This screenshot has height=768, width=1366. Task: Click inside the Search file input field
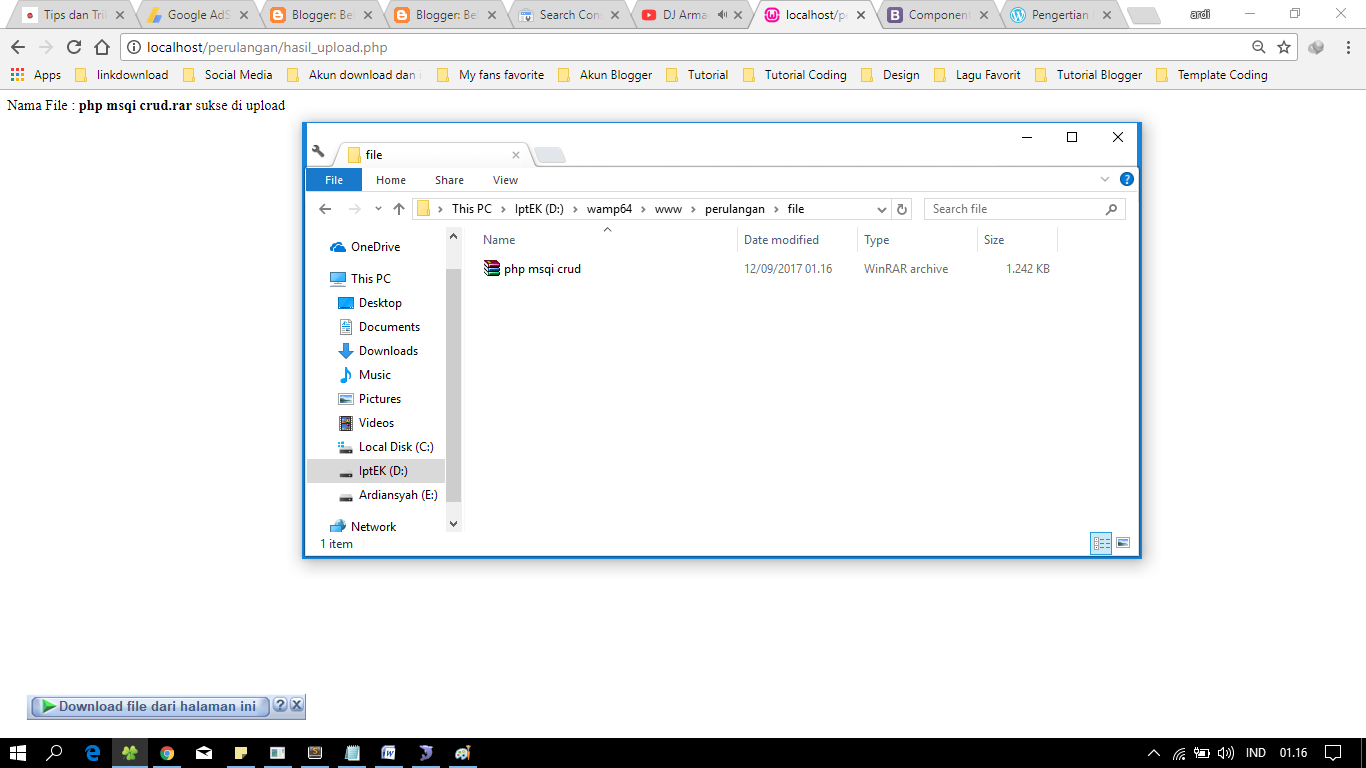pyautogui.click(x=1010, y=208)
